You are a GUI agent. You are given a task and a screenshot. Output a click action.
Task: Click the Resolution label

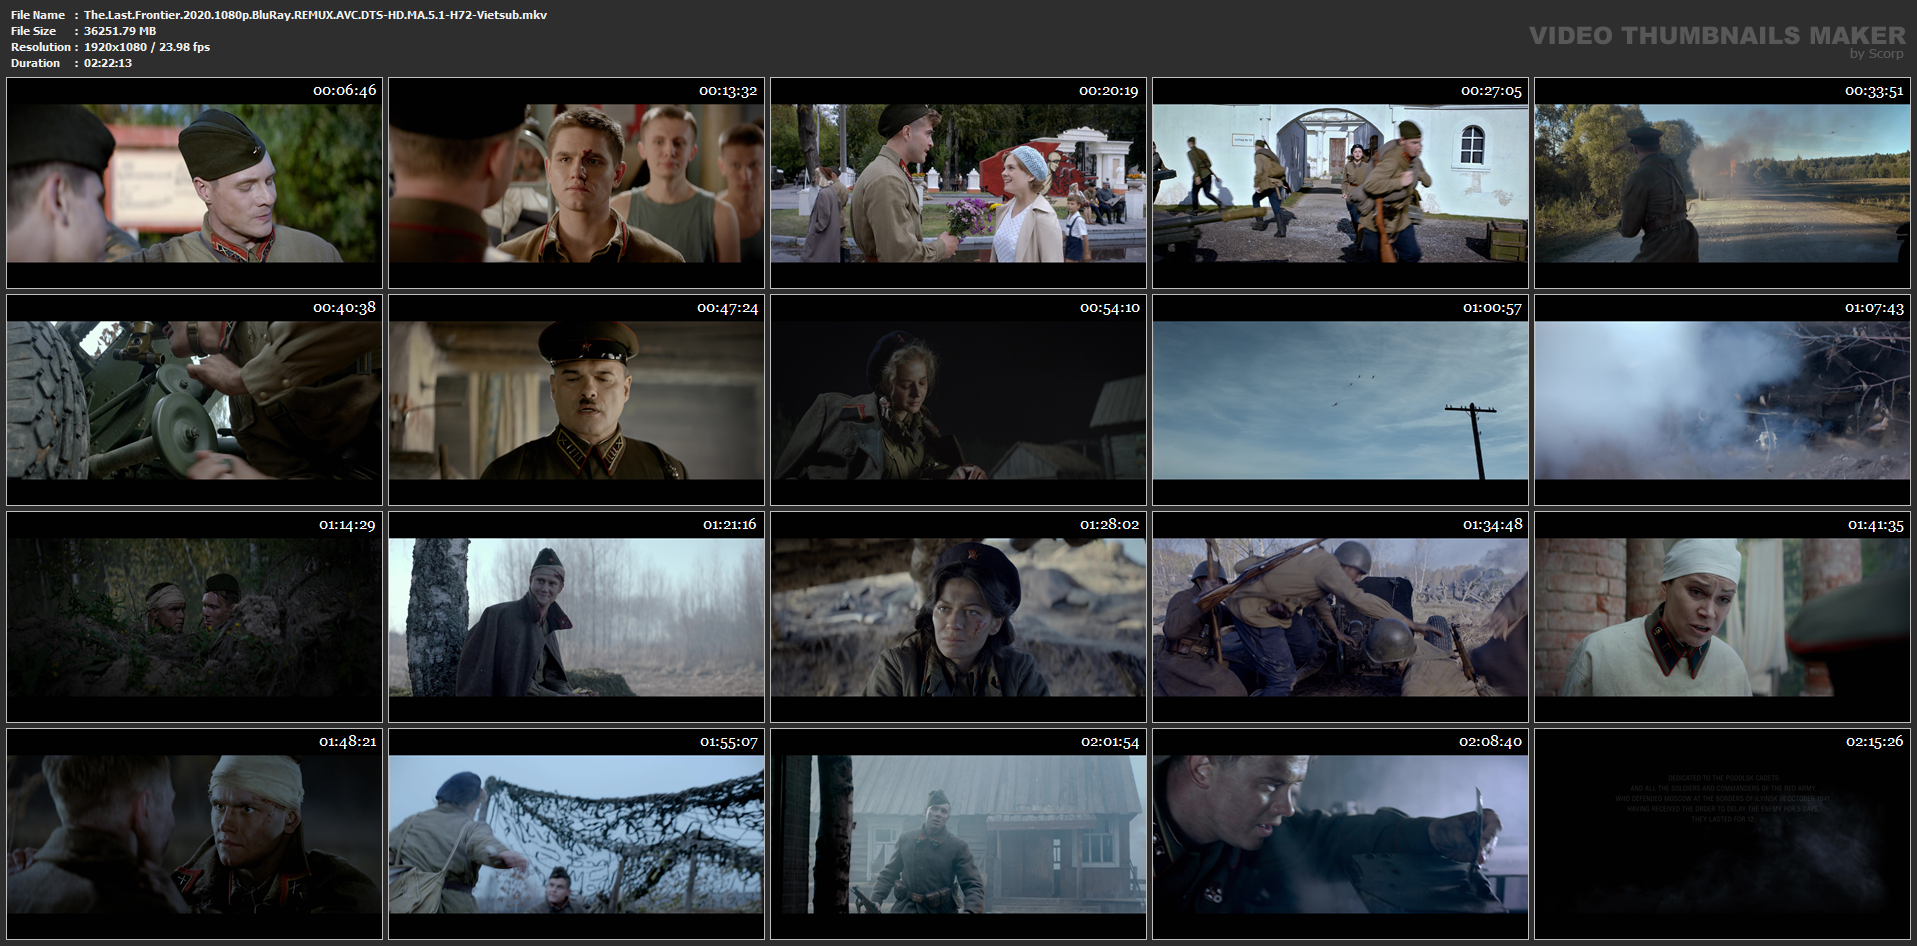pos(41,47)
